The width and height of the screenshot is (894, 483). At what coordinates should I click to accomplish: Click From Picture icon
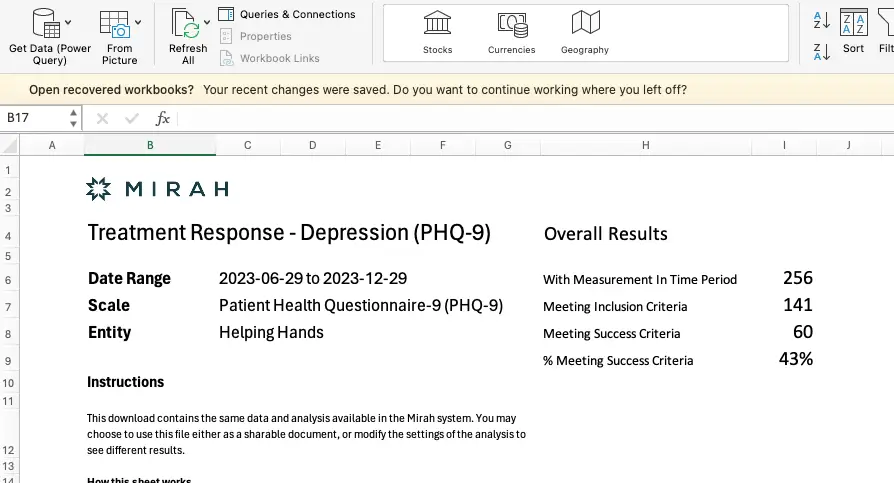point(115,24)
